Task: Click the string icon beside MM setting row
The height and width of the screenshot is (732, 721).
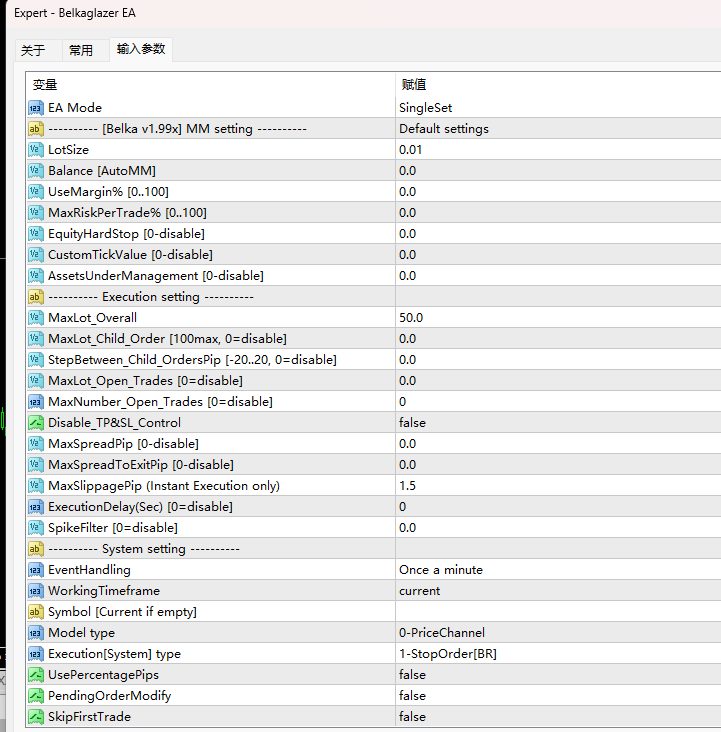Action: click(x=35, y=129)
